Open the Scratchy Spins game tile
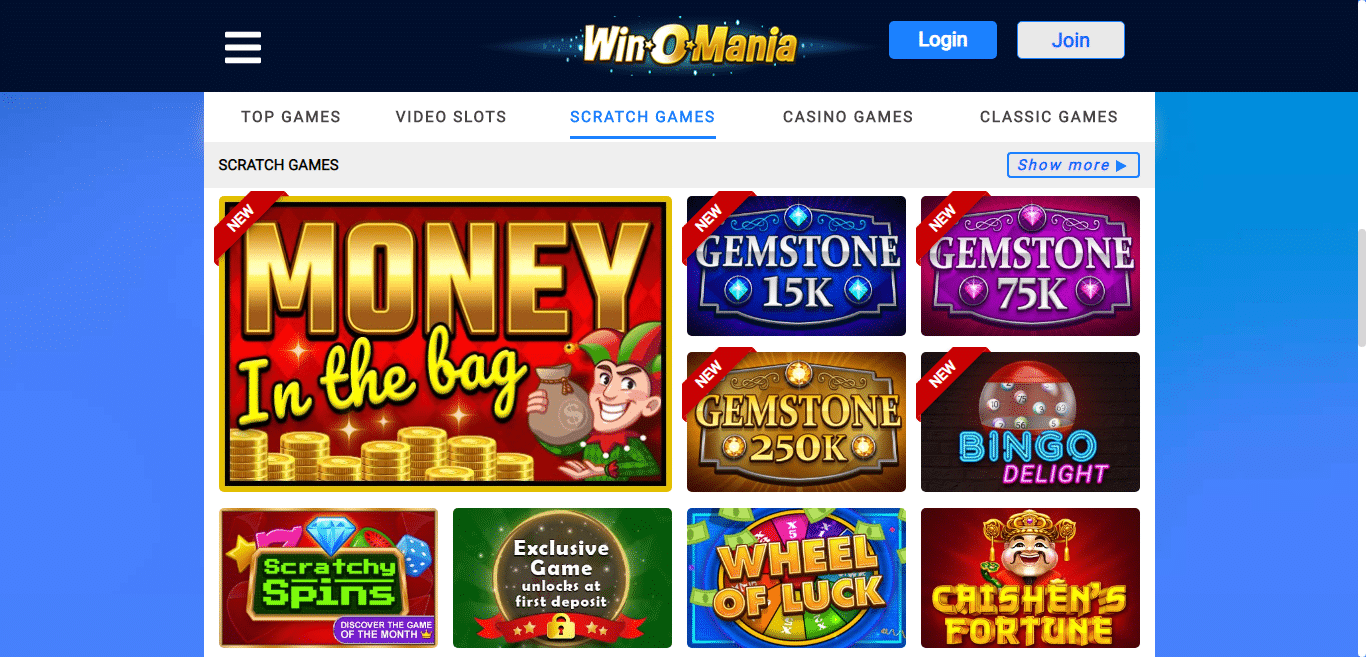The image size is (1366, 657). tap(328, 578)
